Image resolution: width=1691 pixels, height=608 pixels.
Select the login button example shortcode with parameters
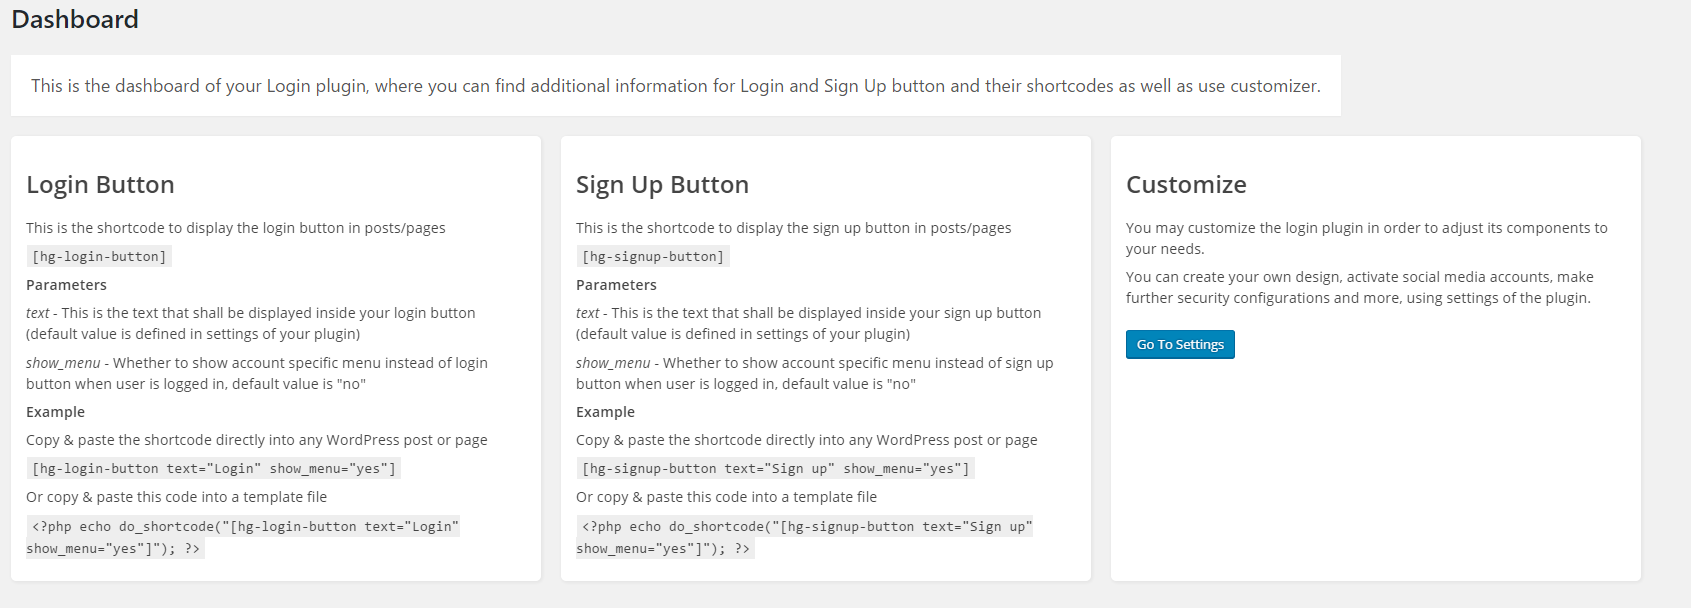(x=214, y=467)
